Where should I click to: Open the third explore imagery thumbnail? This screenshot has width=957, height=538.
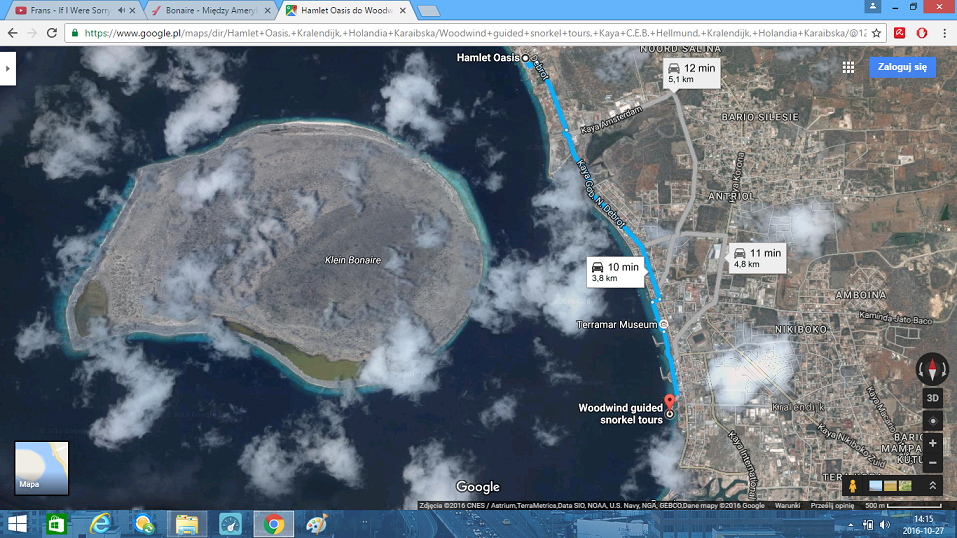point(905,486)
